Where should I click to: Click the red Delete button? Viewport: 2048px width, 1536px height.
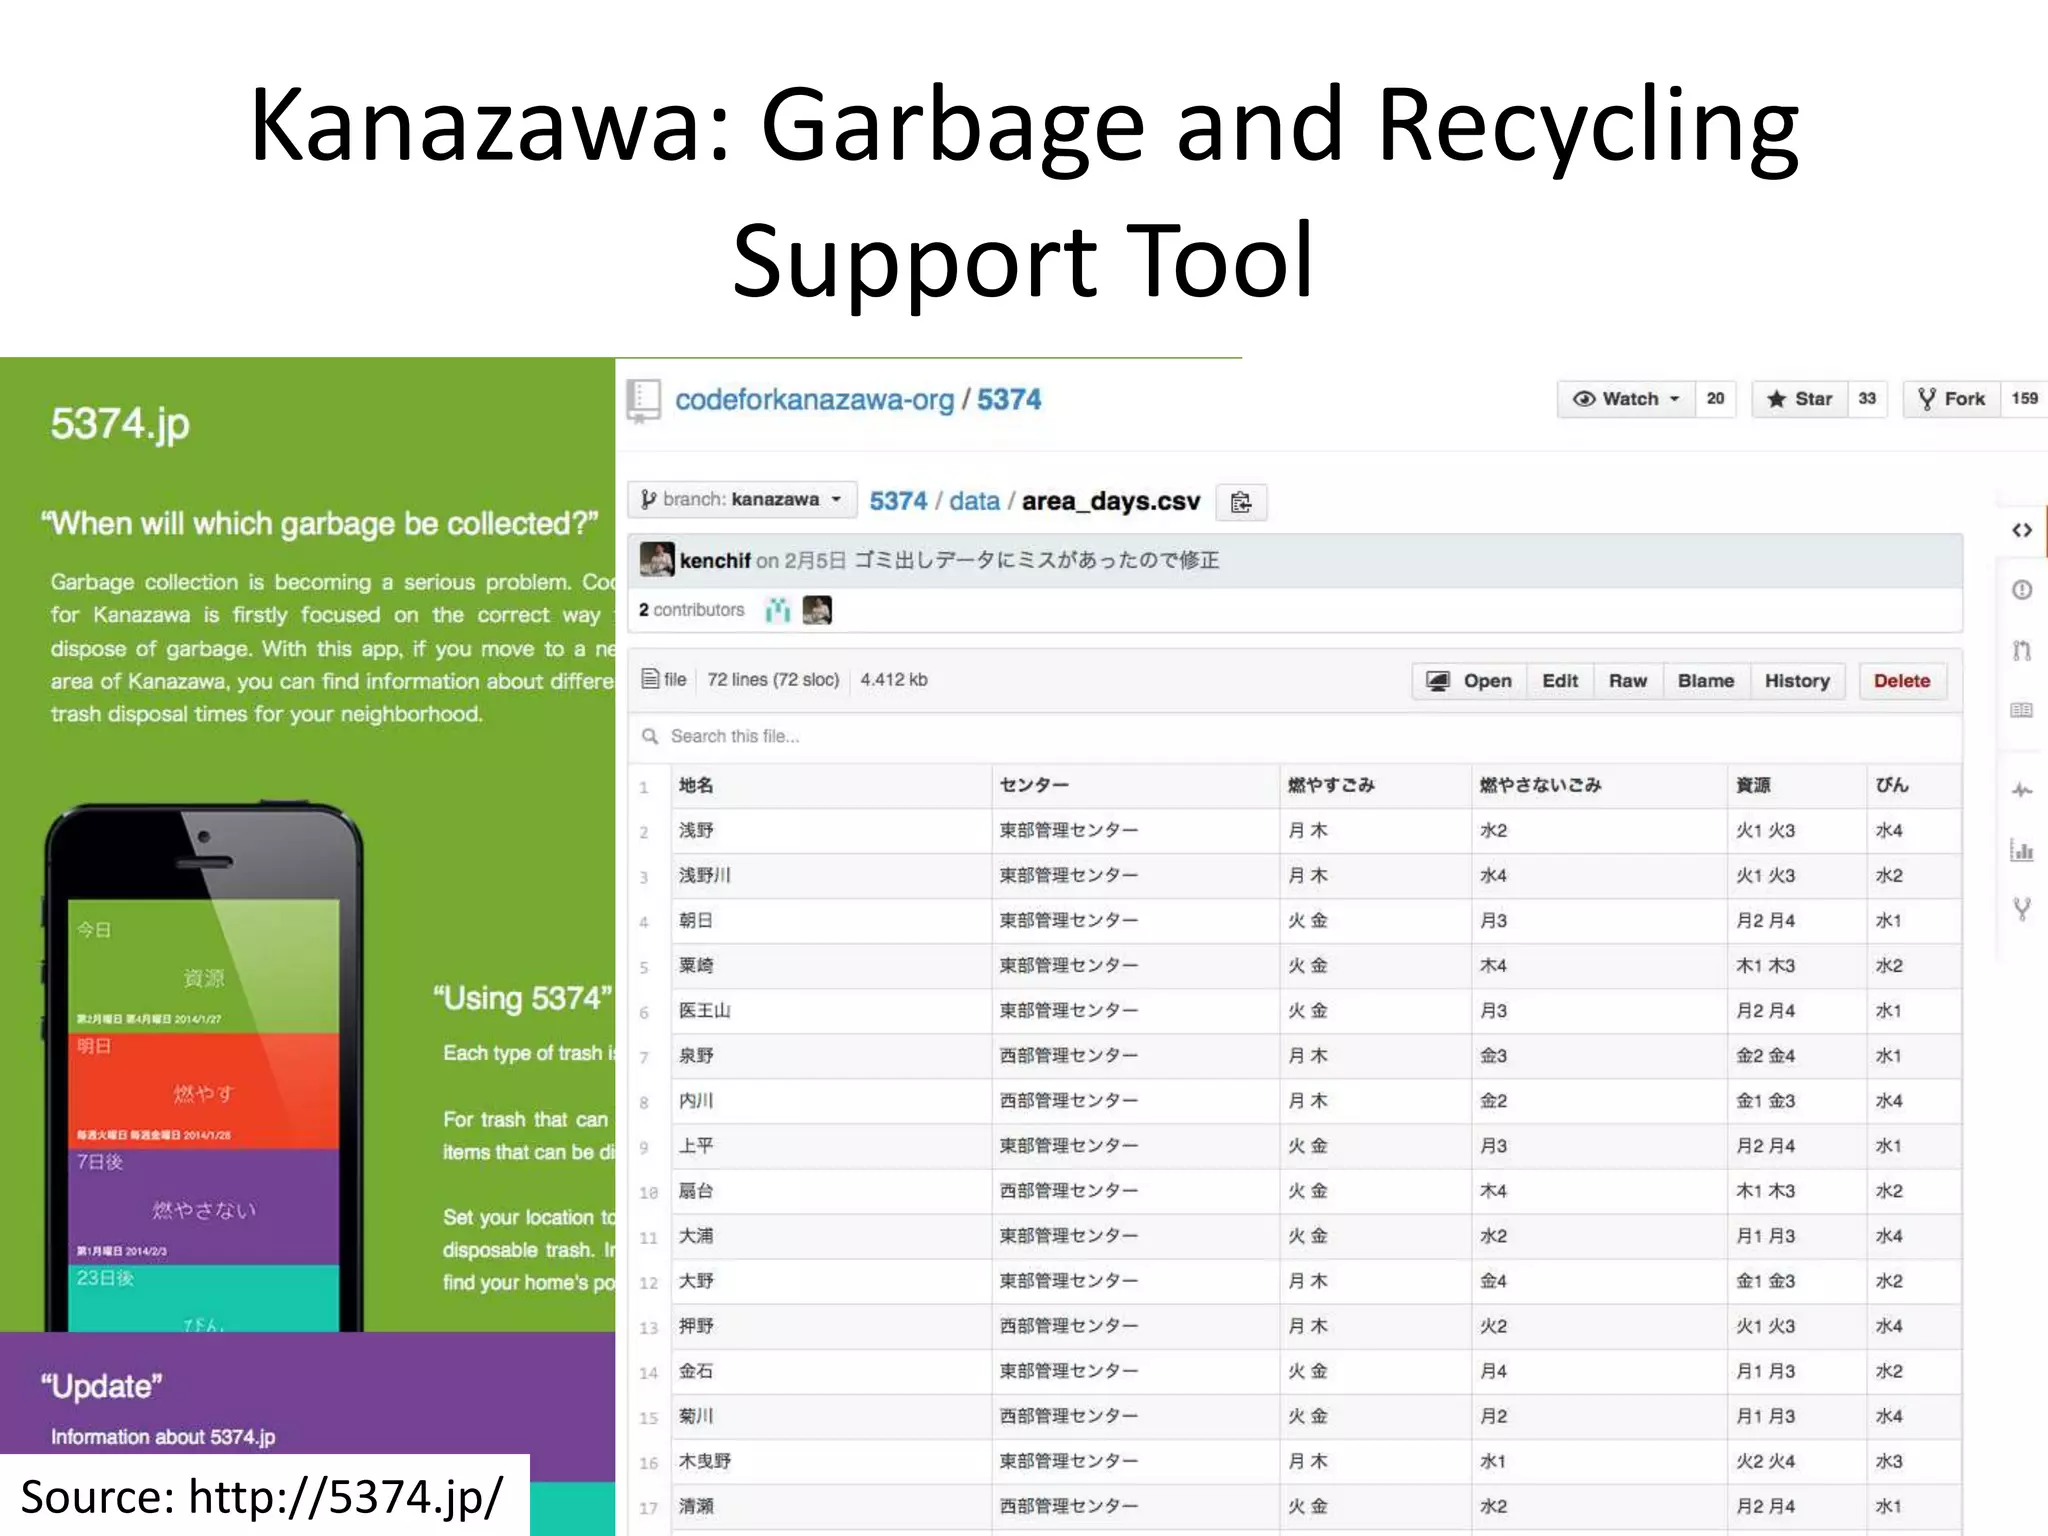coord(1902,681)
